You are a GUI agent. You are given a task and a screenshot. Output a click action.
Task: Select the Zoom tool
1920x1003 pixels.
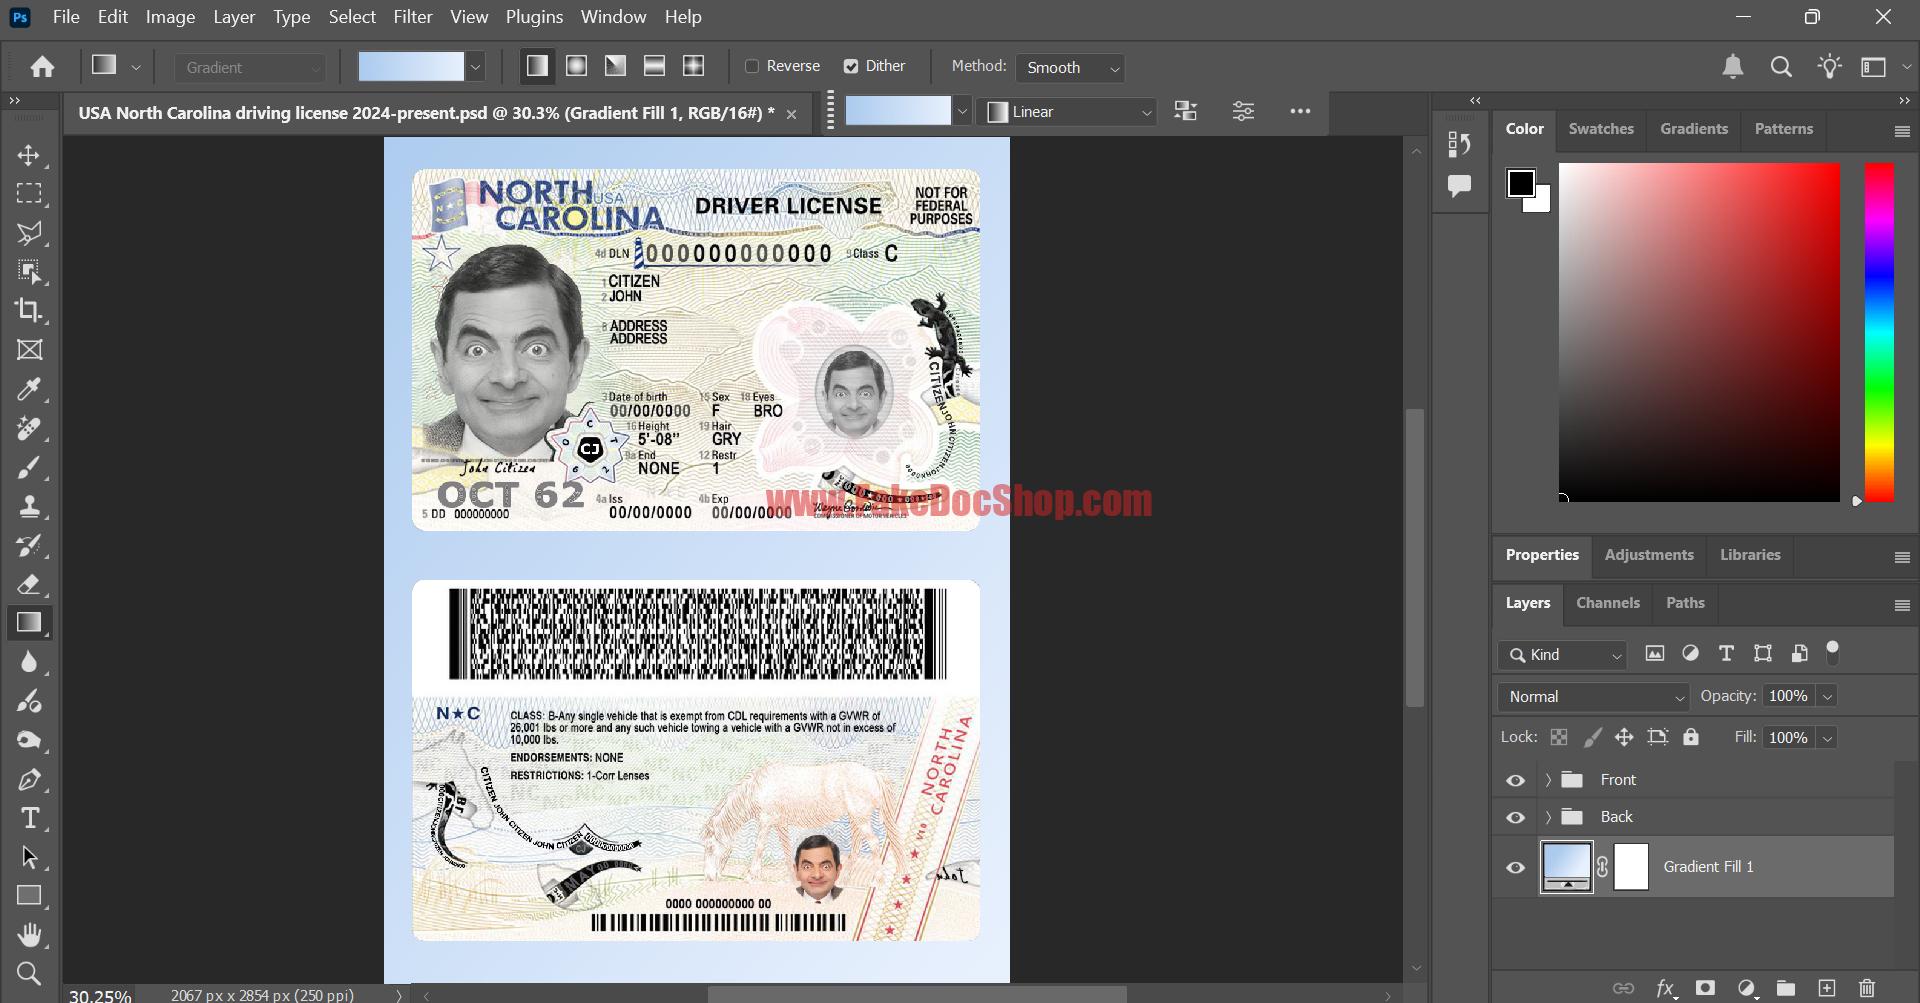coord(29,973)
